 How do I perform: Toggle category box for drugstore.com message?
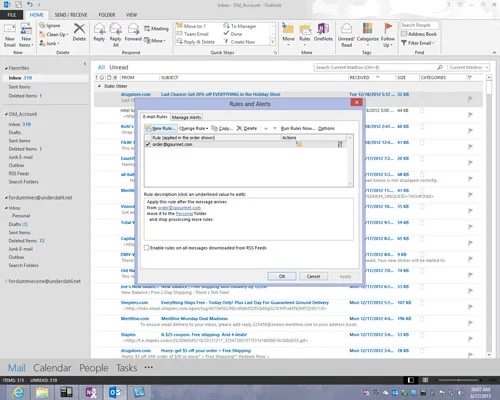point(422,94)
